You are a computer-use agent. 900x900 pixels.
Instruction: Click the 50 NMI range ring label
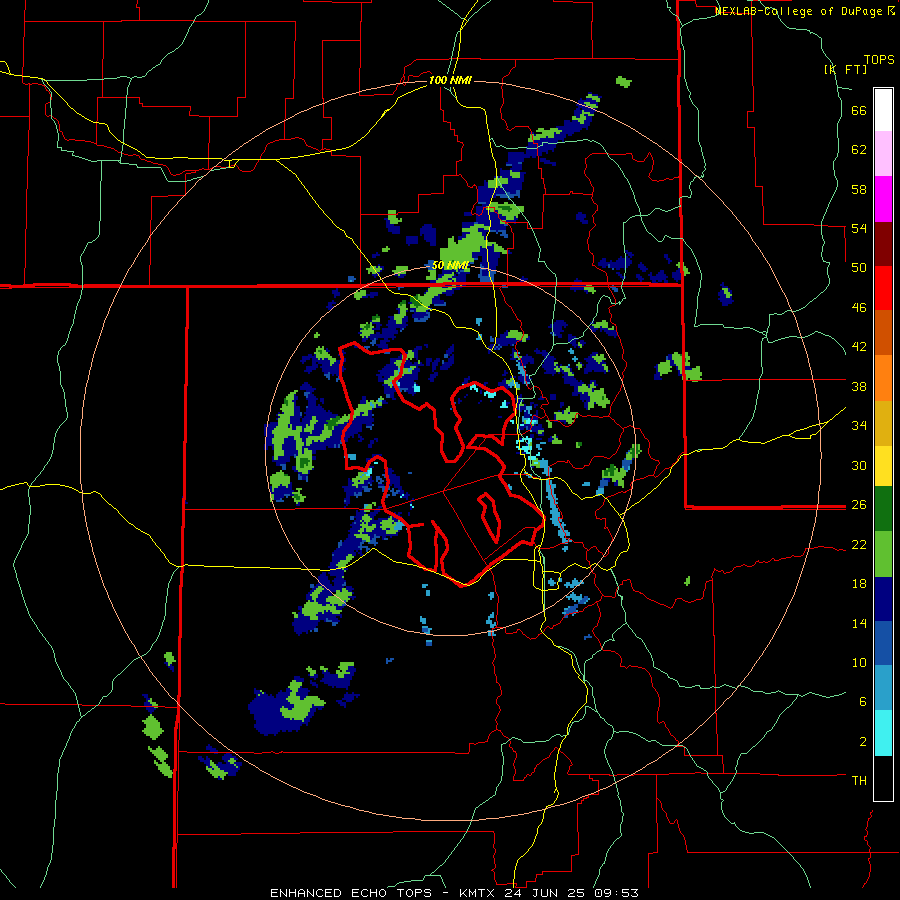click(x=450, y=265)
